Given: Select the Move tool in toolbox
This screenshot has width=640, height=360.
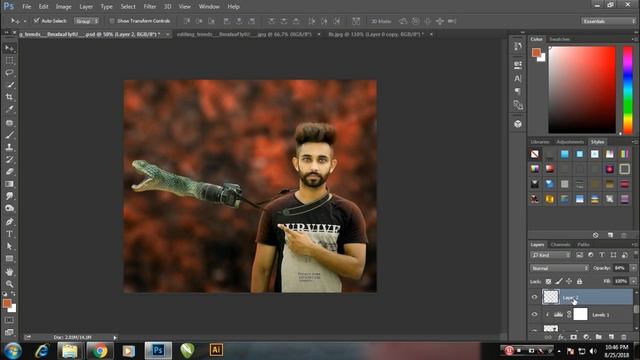Looking at the screenshot, I should tap(9, 48).
